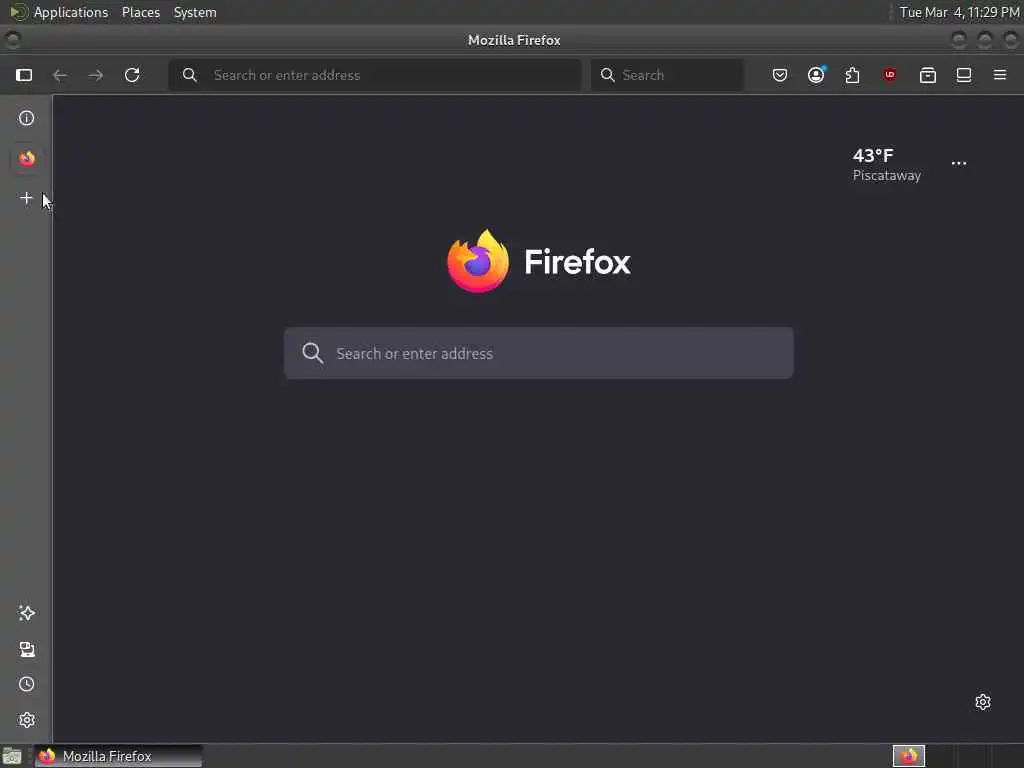1024x768 pixels.
Task: Open history clock icon in sidebar
Action: [x=27, y=684]
